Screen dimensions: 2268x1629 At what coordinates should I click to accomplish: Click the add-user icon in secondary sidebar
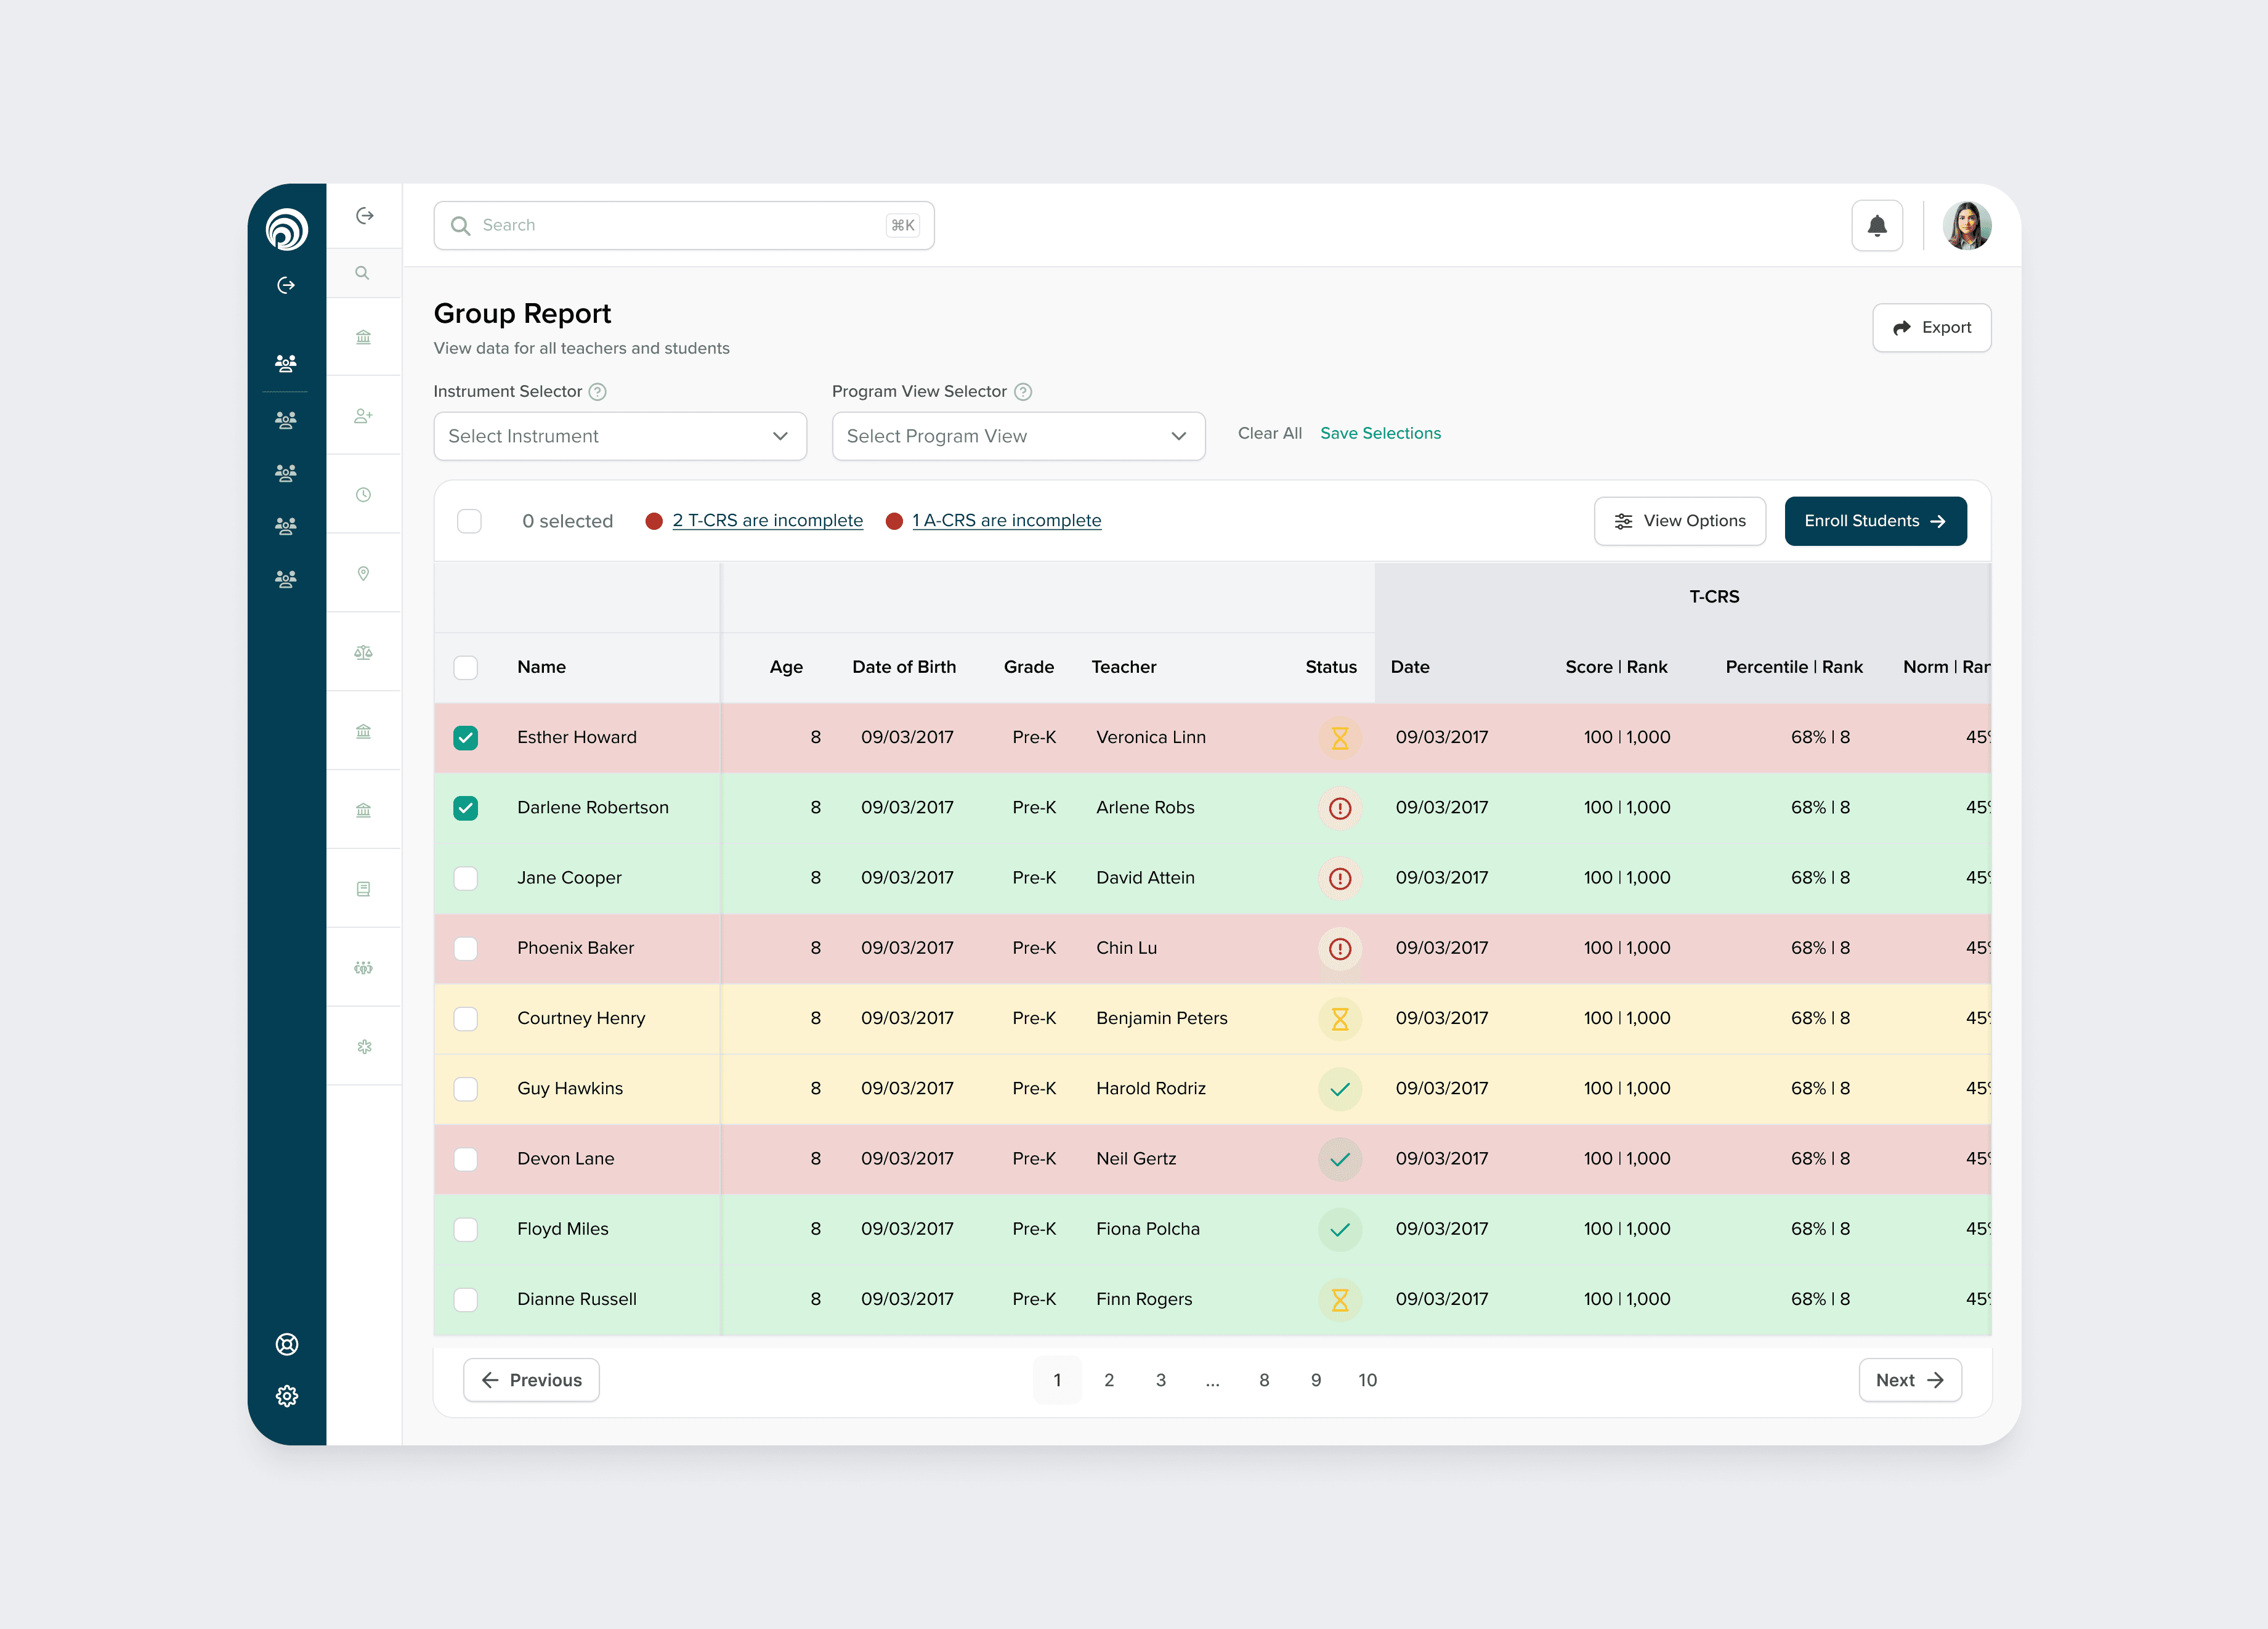[x=363, y=416]
